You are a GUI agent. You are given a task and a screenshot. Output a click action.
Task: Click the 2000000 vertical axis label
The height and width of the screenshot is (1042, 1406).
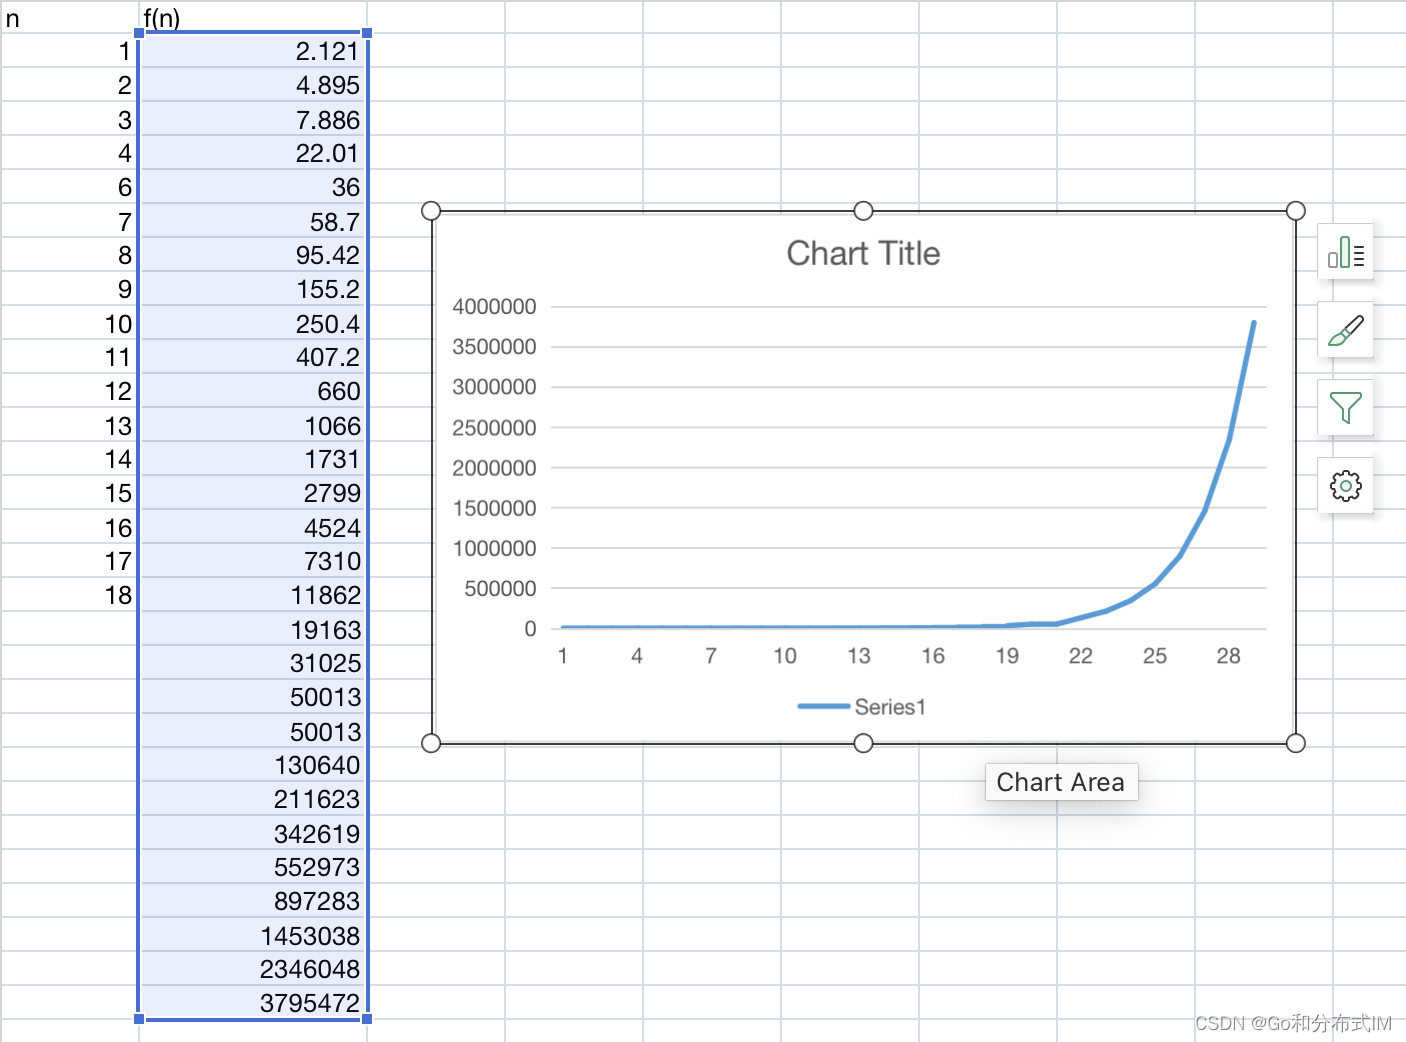494,468
